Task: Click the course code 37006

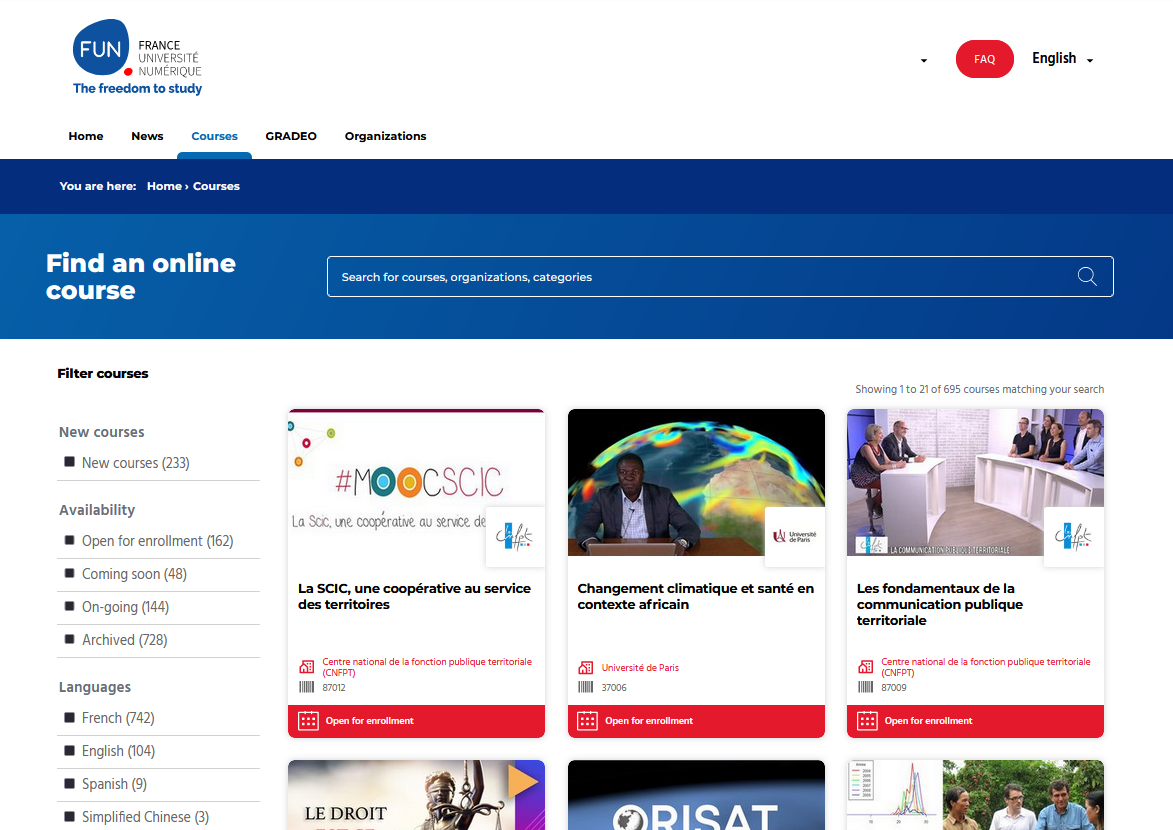Action: coord(614,688)
